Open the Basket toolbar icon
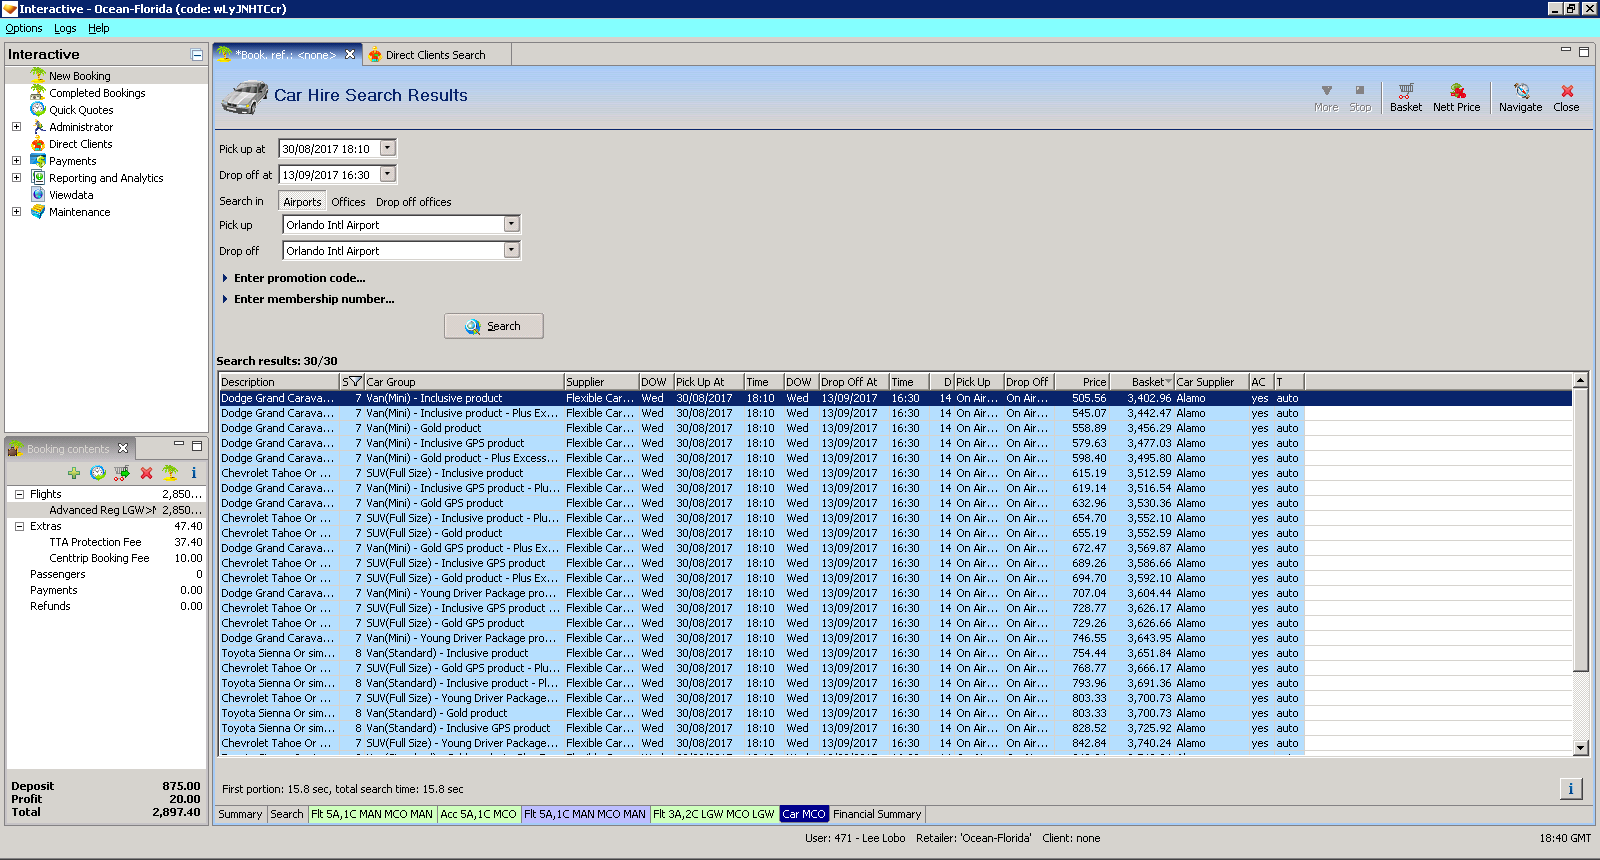 pyautogui.click(x=1405, y=97)
